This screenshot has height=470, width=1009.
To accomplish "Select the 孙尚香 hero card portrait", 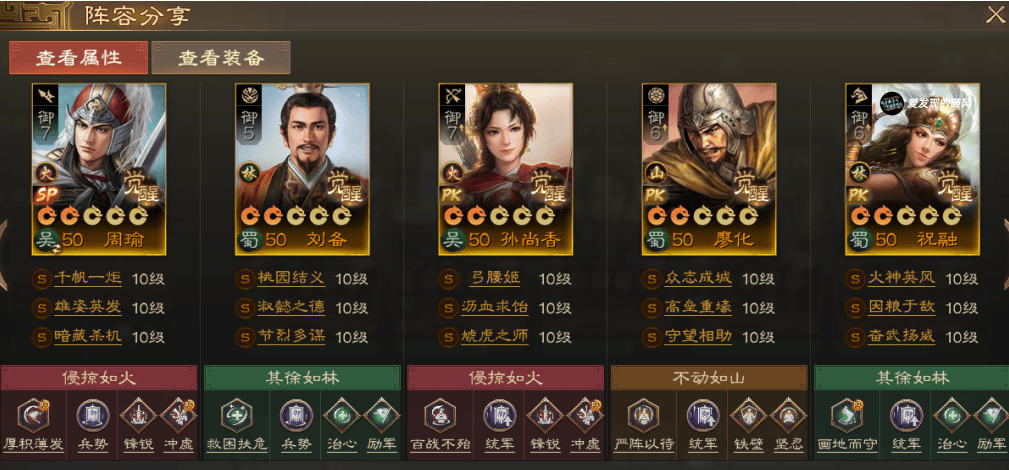I will point(505,169).
